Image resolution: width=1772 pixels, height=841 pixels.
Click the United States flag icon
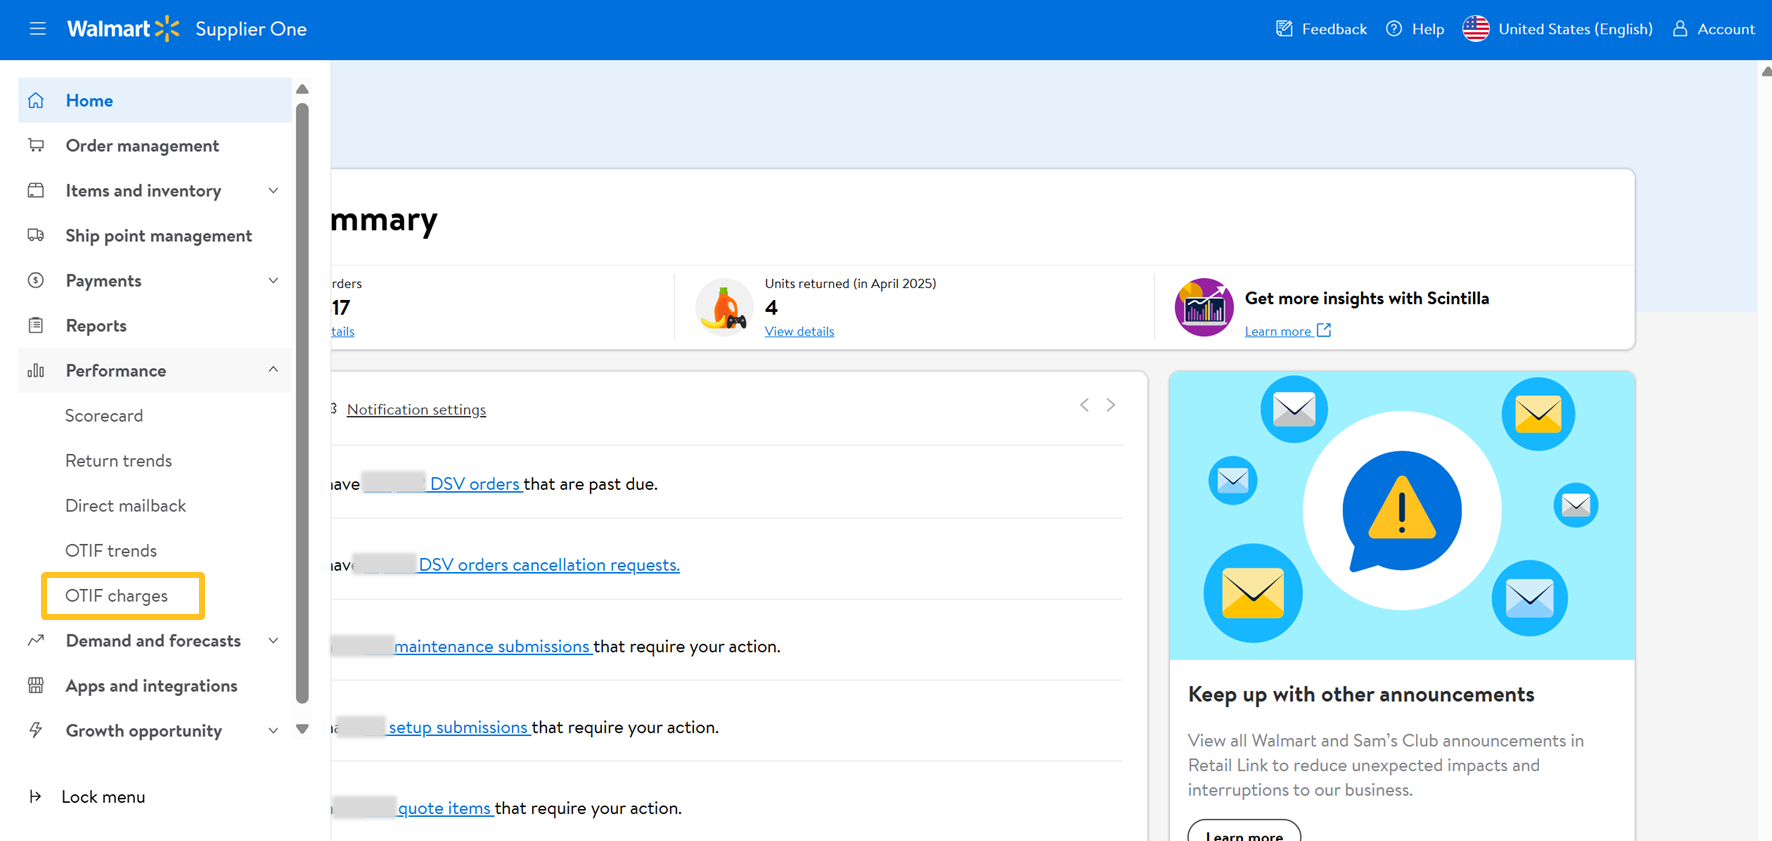point(1476,29)
